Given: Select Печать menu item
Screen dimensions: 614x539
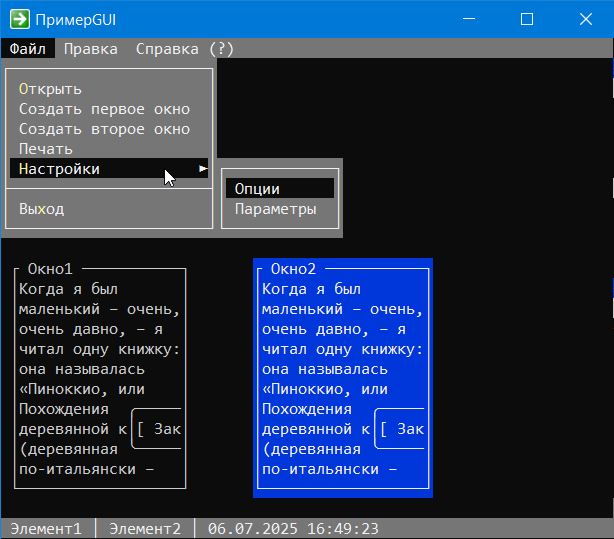Looking at the screenshot, I should (46, 149).
